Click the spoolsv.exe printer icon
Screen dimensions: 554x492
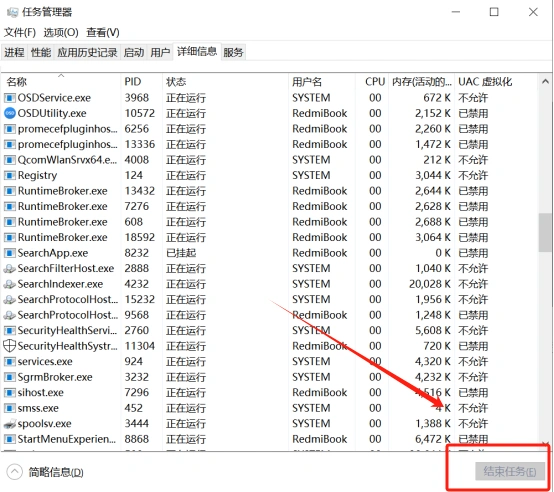10,423
